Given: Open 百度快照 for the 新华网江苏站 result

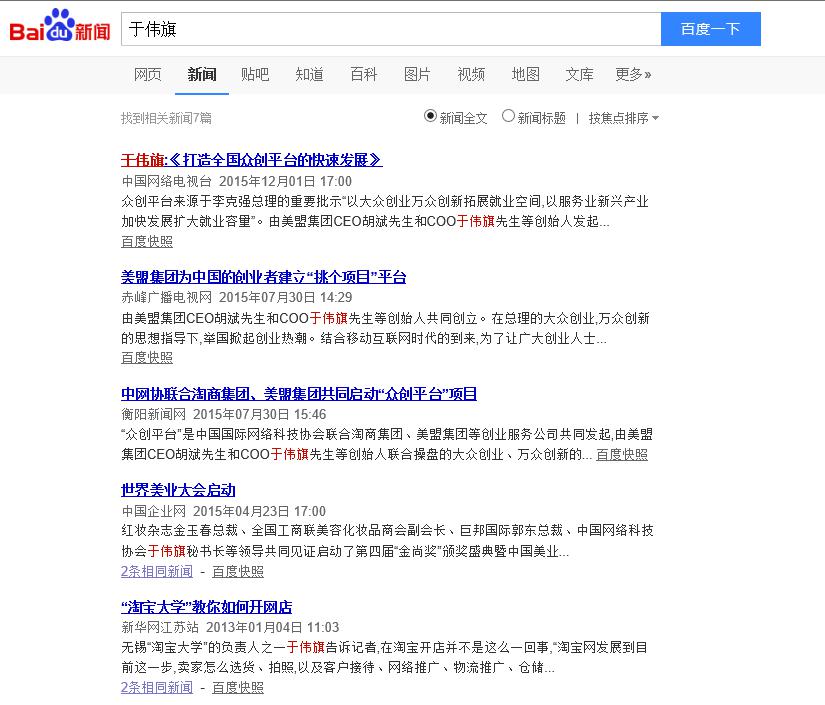Looking at the screenshot, I should (x=238, y=688).
